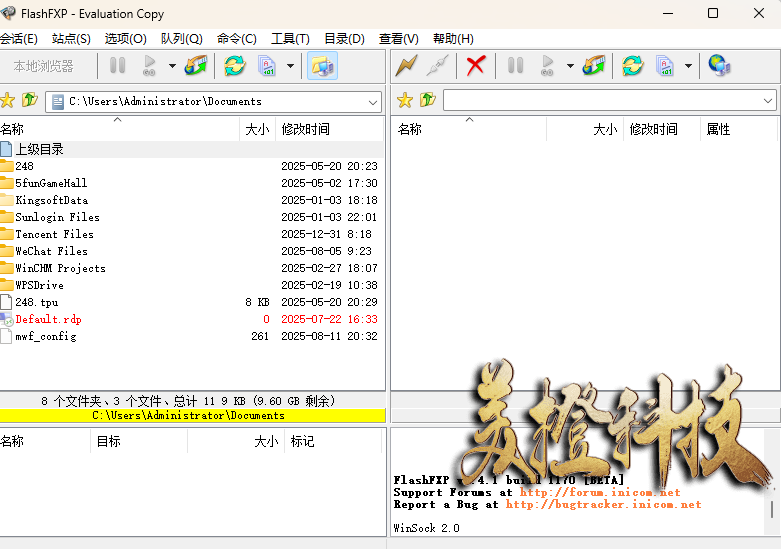Click the switch to remote browser globe icon
Screen dimensions: 781x549
719,65
